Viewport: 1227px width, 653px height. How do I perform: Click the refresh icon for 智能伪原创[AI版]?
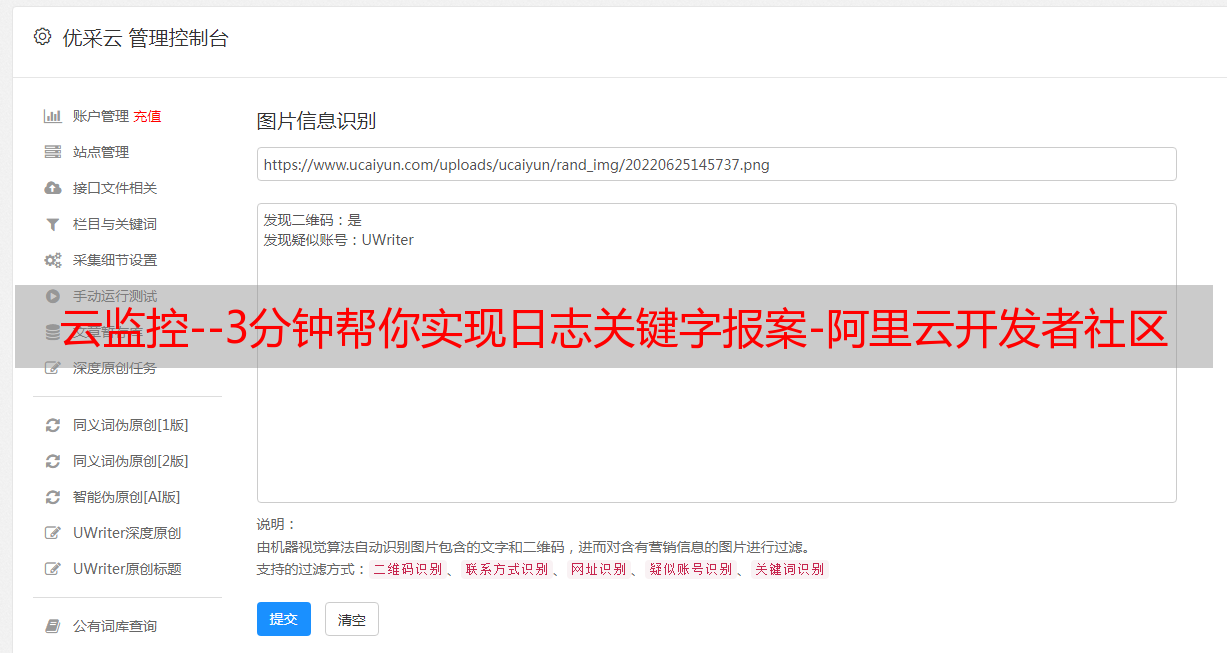[53, 497]
